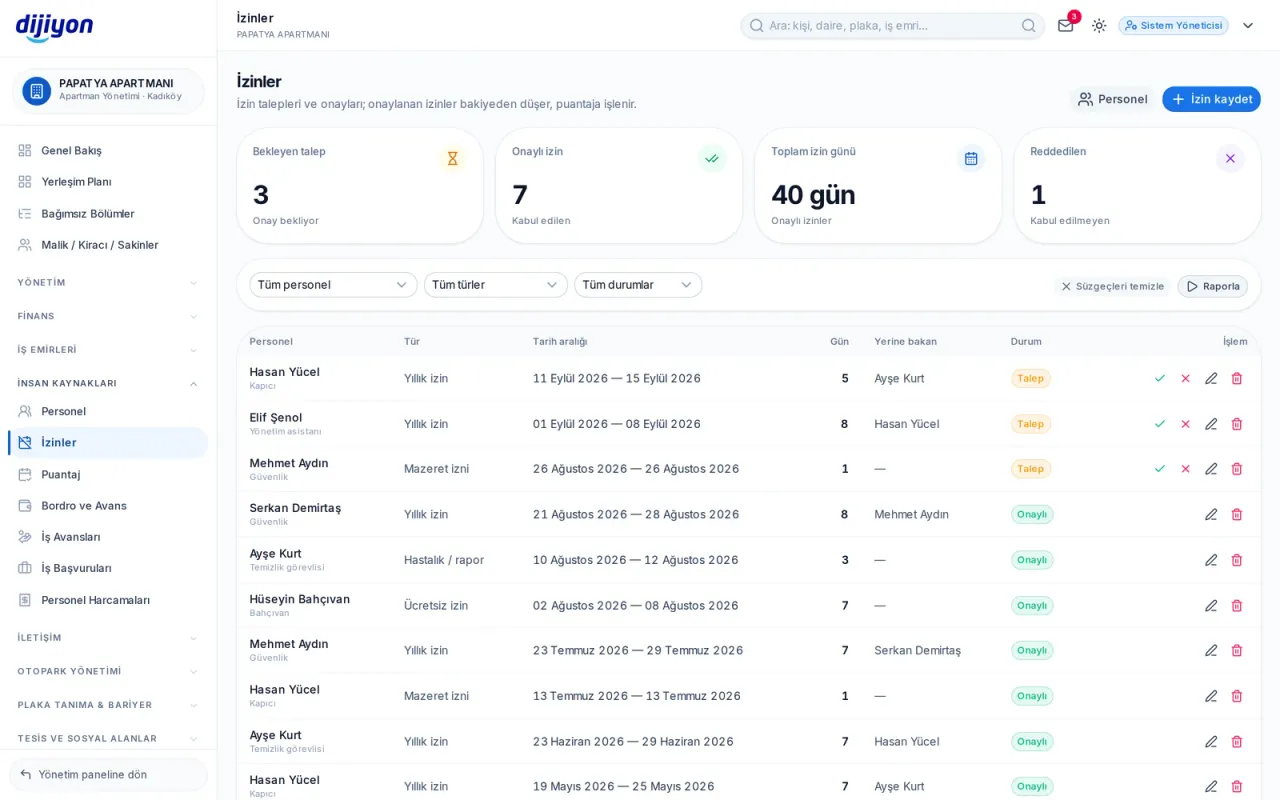Return via Yönetim paneline dön
The width and height of the screenshot is (1280, 800).
108,774
